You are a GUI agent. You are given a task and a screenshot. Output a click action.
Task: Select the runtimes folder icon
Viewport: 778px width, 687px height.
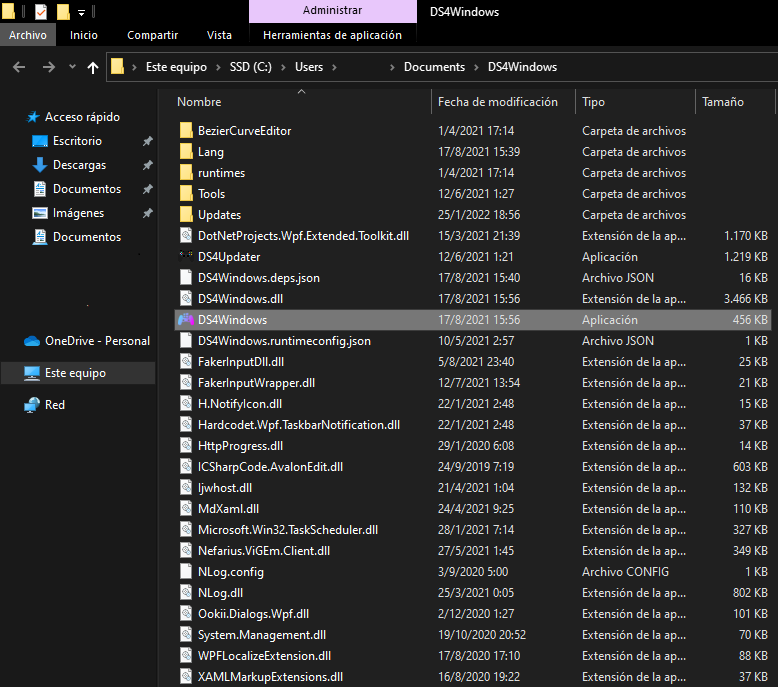click(186, 173)
